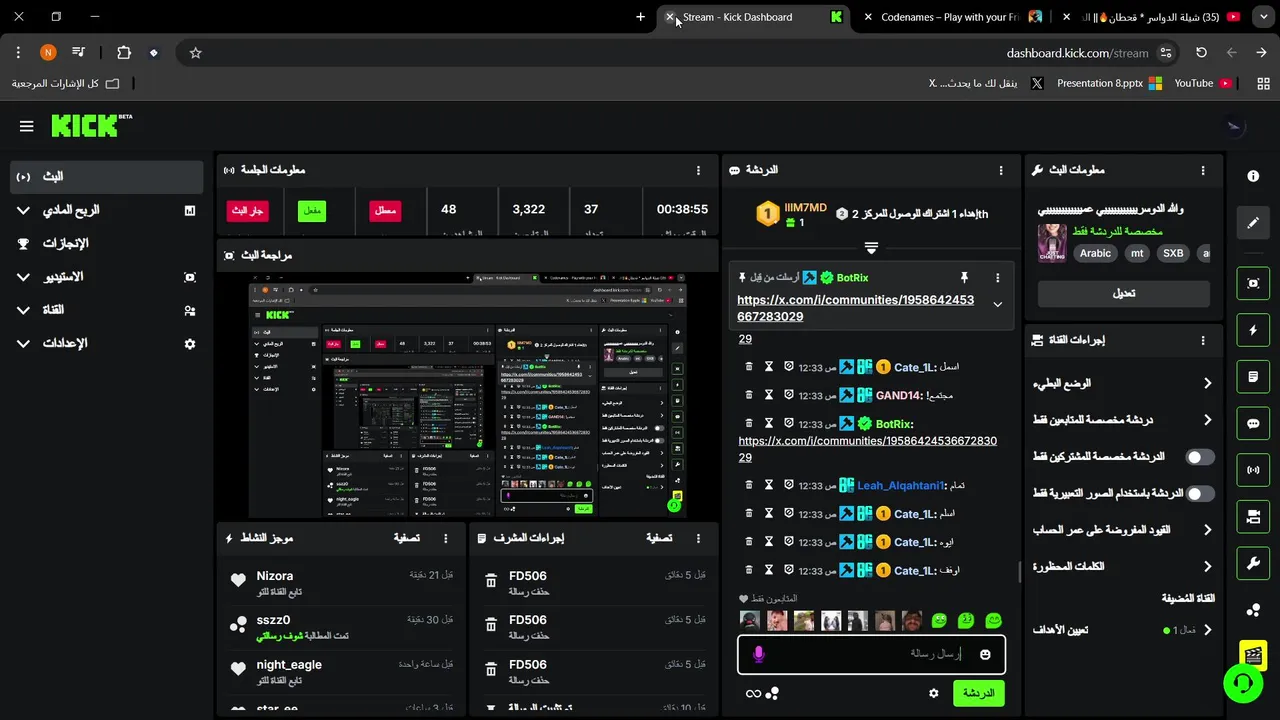Expand the القناة sidebar section
Image resolution: width=1280 pixels, height=720 pixels.
(x=24, y=310)
